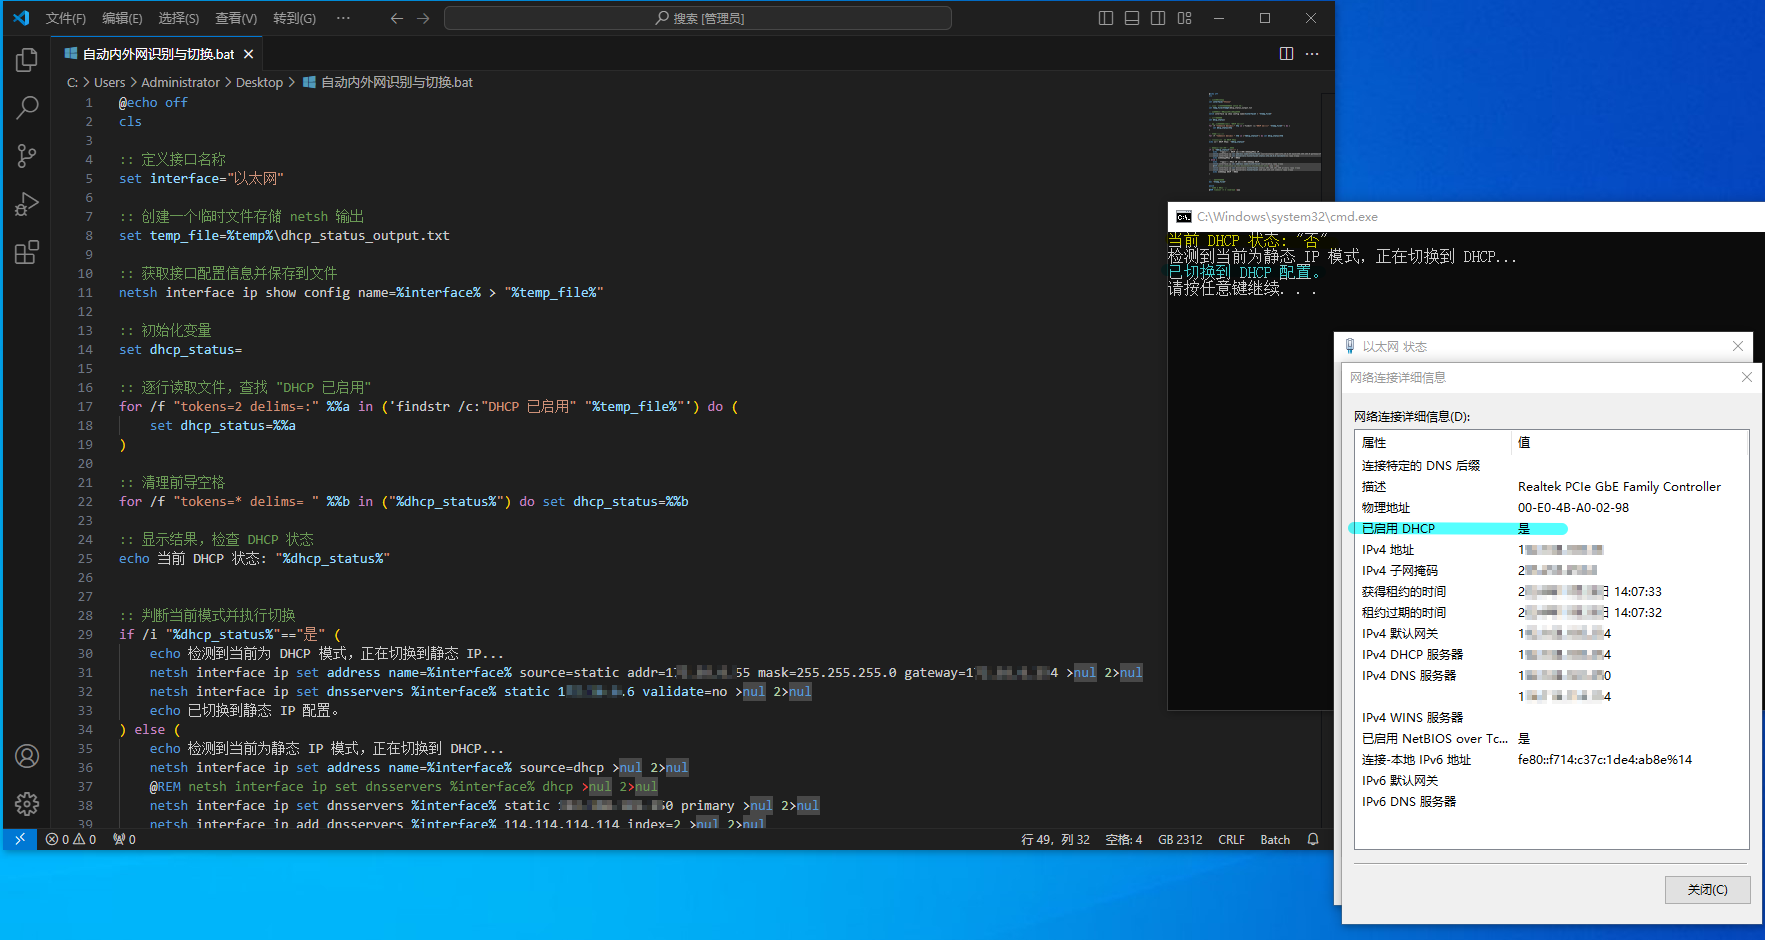
Task: Open the Explorer view in activity bar
Action: point(27,60)
